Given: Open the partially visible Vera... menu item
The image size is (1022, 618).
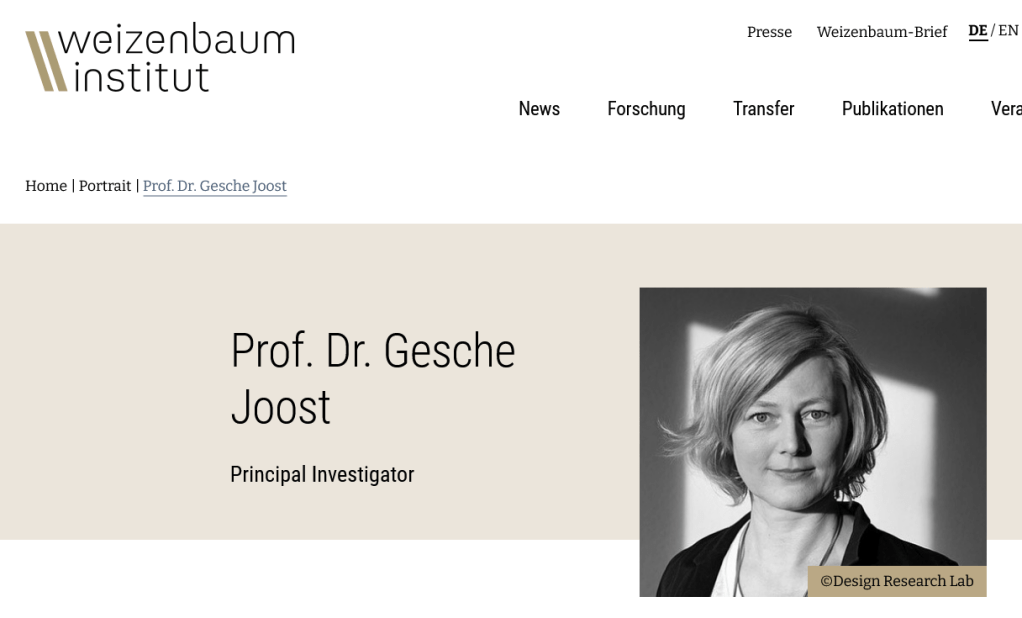Looking at the screenshot, I should coord(1005,109).
